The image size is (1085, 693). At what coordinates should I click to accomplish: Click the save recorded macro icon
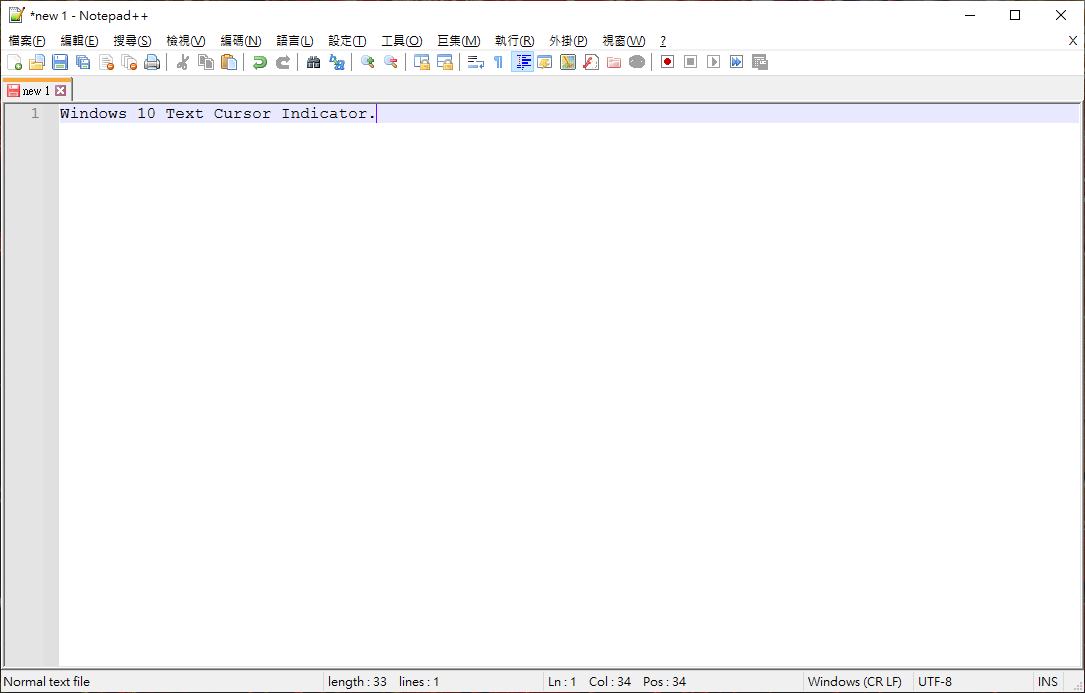pyautogui.click(x=760, y=62)
